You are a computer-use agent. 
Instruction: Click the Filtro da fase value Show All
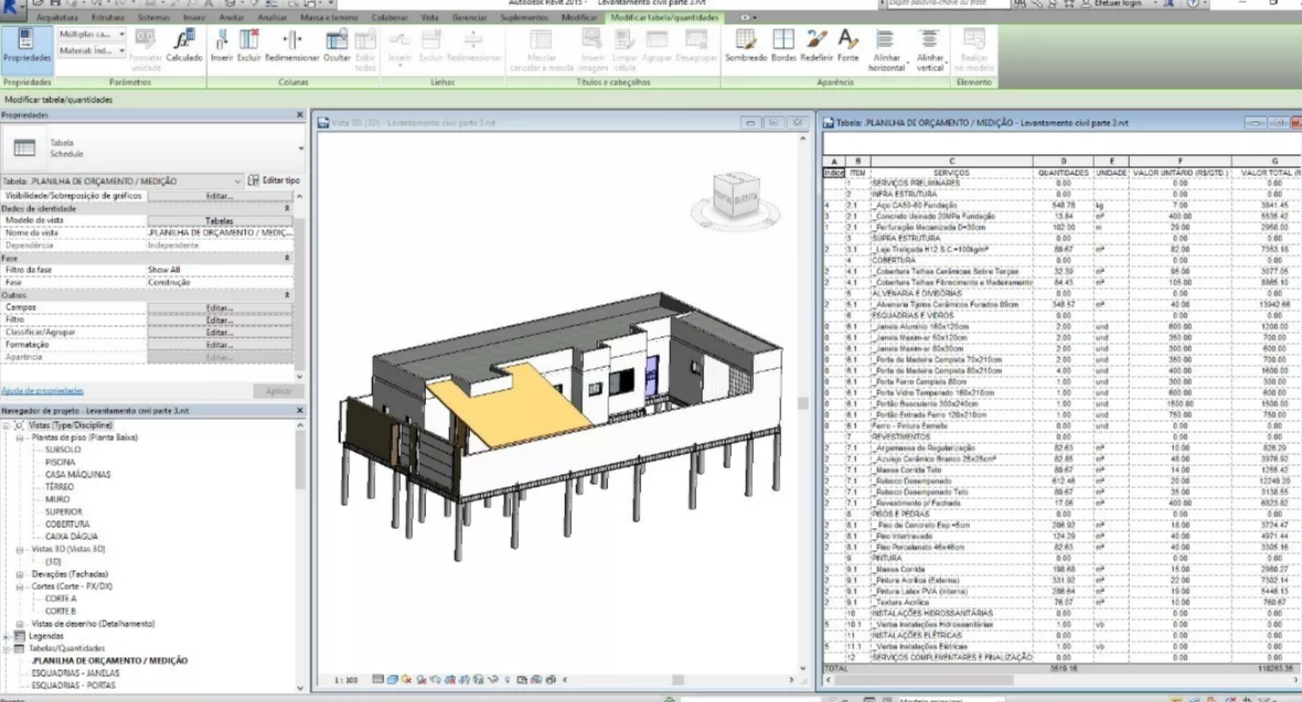pos(220,270)
